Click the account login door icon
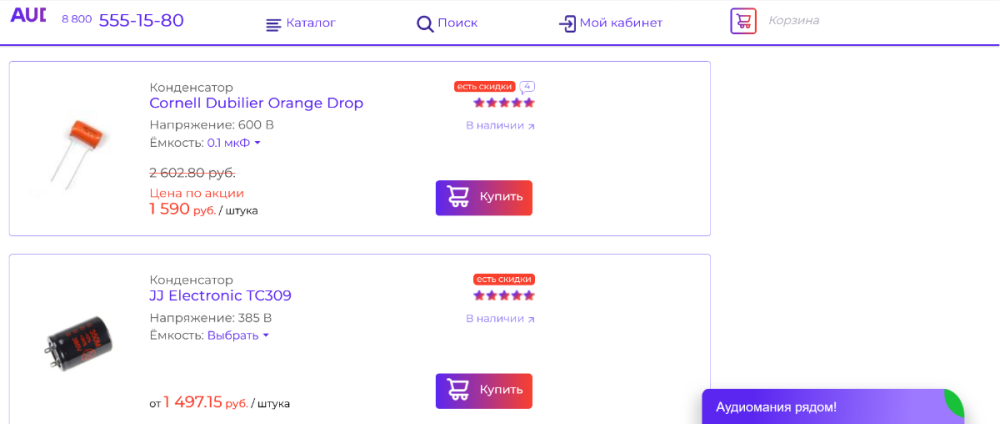Viewport: 1000px width, 424px height. click(x=567, y=24)
